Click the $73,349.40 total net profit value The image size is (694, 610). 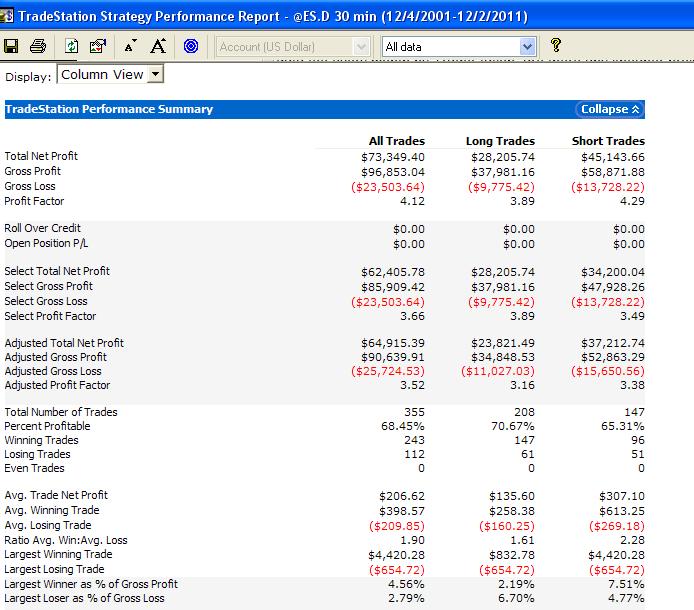[393, 157]
